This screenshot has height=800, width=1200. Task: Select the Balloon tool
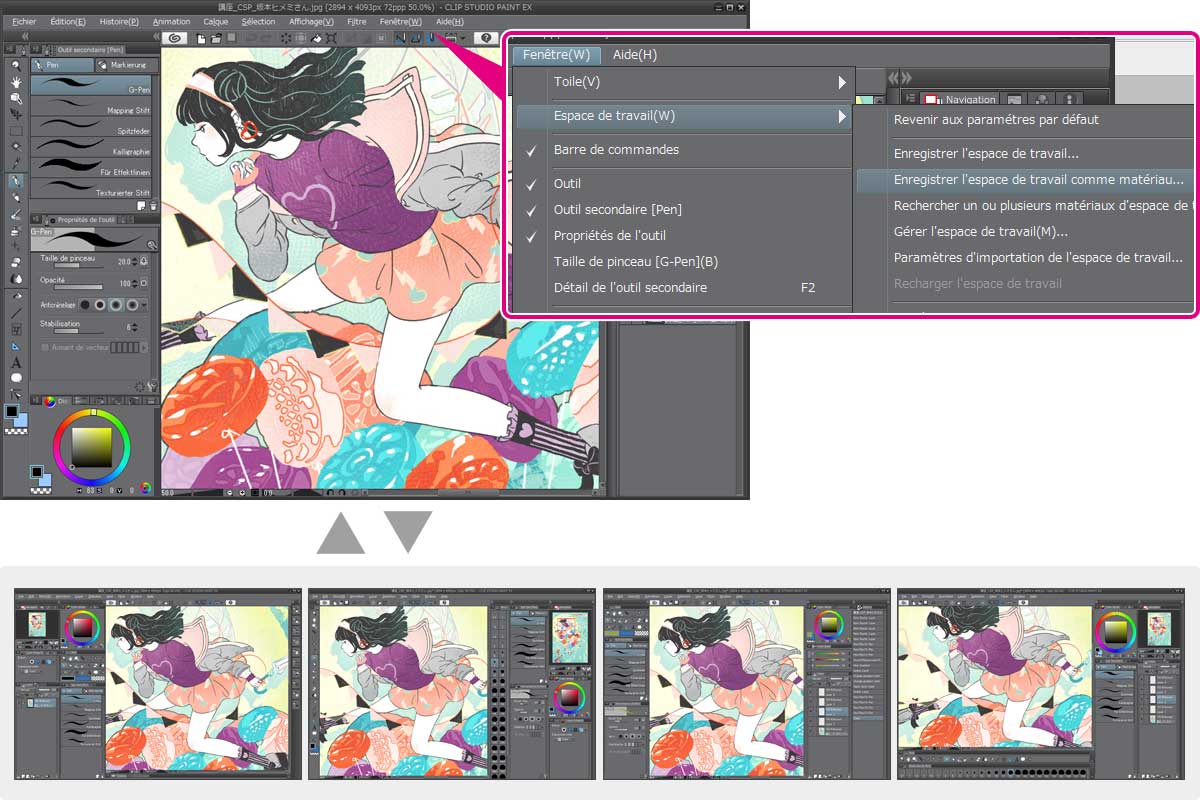coord(17,378)
